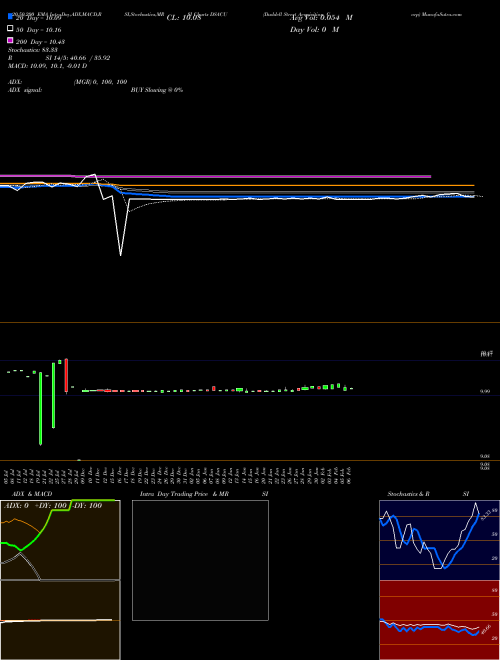Select the '200 Day = 10.48' legend text
This screenshot has height=660, width=500.
tap(40, 42)
